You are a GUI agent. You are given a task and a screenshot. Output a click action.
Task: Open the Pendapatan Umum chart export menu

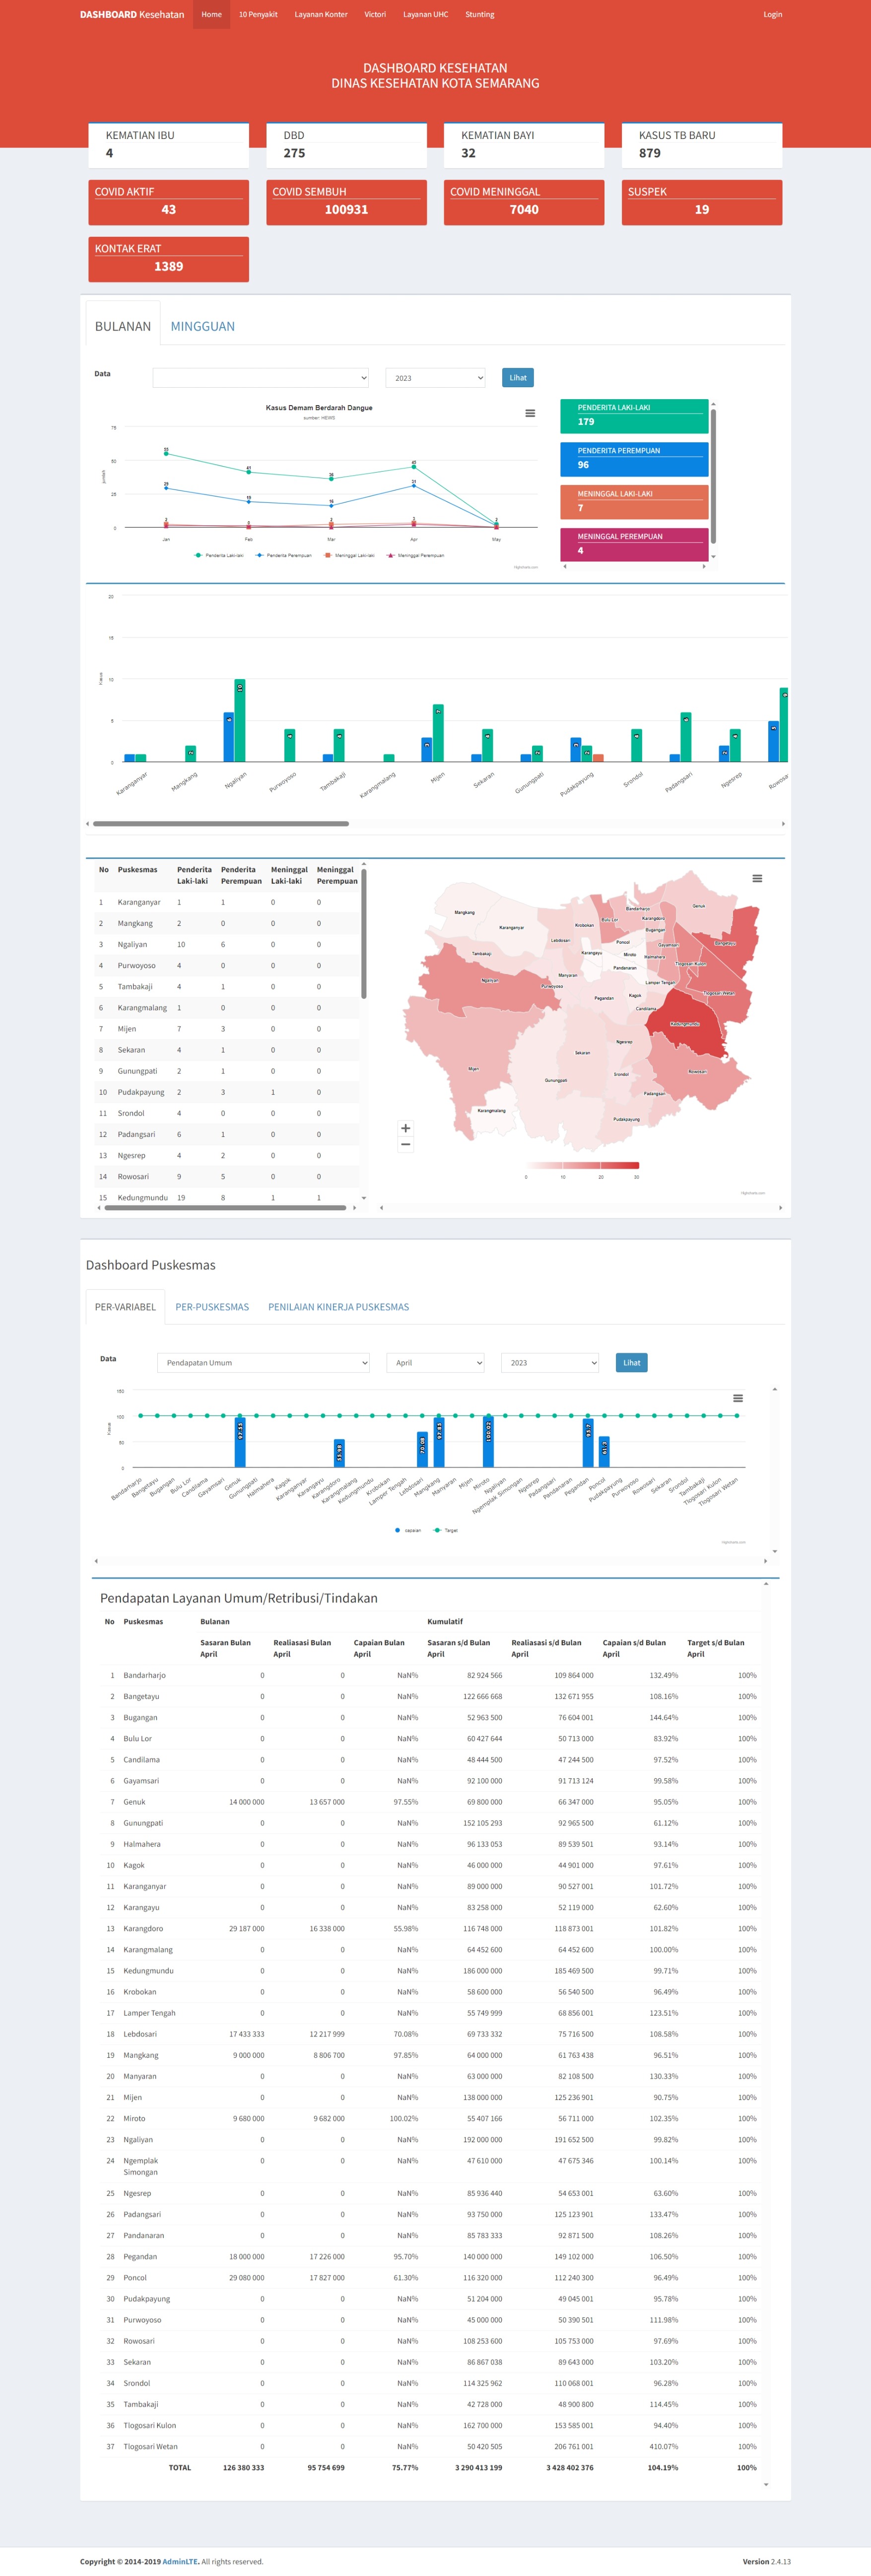[x=737, y=1398]
